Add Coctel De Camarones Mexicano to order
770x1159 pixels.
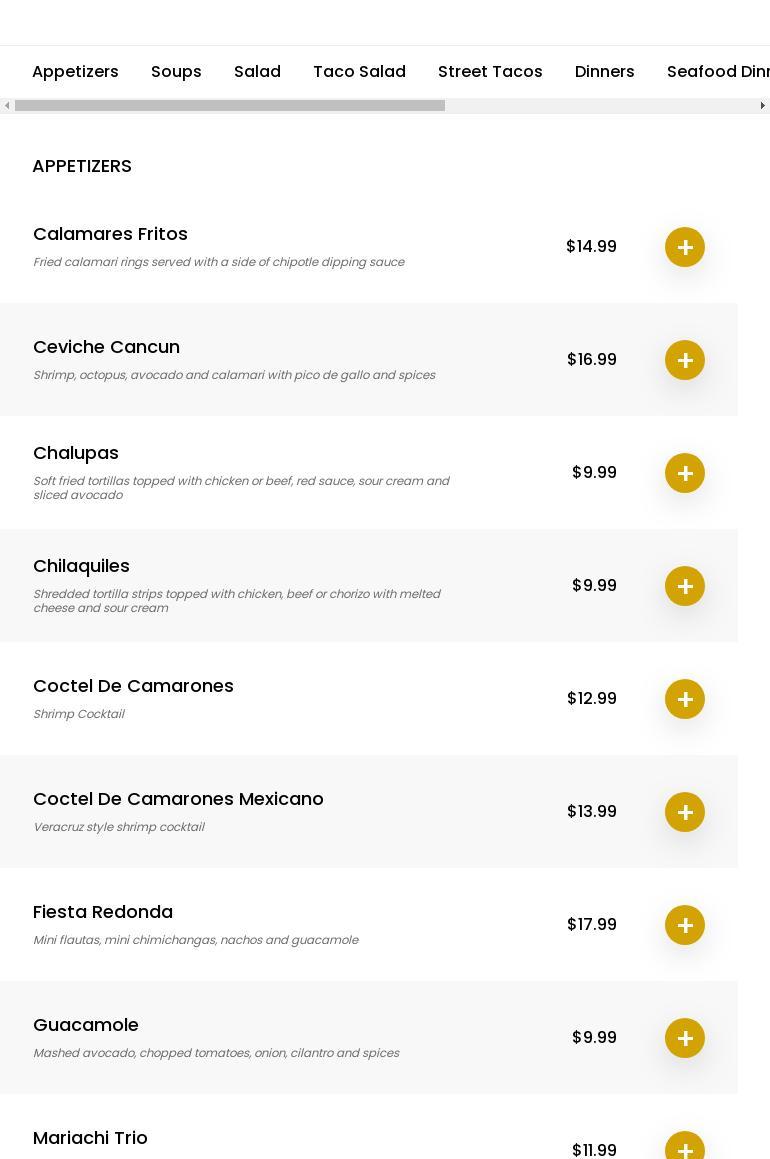pos(685,812)
